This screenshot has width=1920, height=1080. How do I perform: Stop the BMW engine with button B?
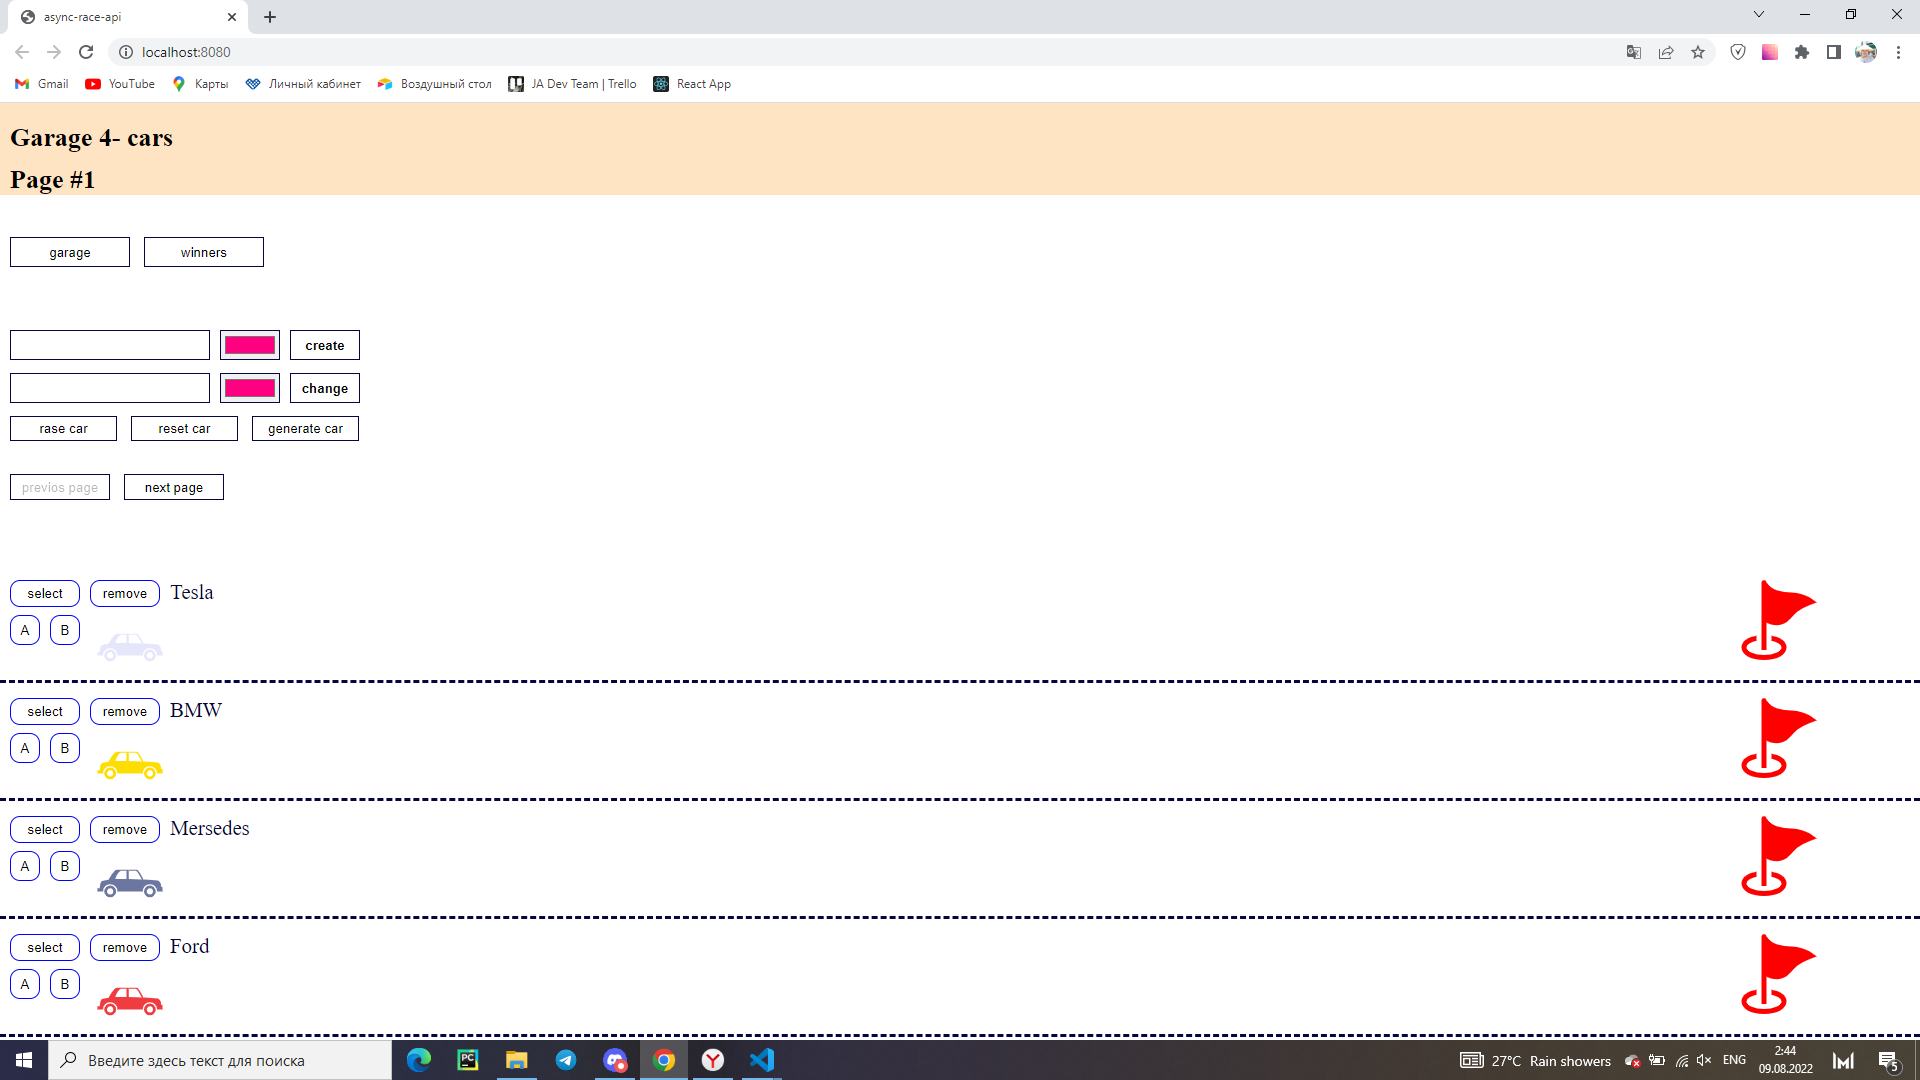tap(65, 748)
